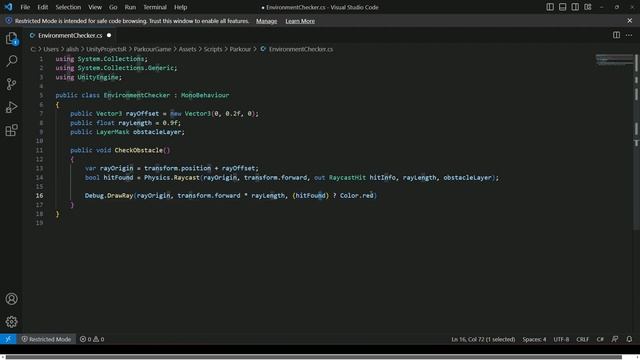Viewport: 640px width, 360px height.
Task: Click the Learn More link
Action: tap(300, 21)
